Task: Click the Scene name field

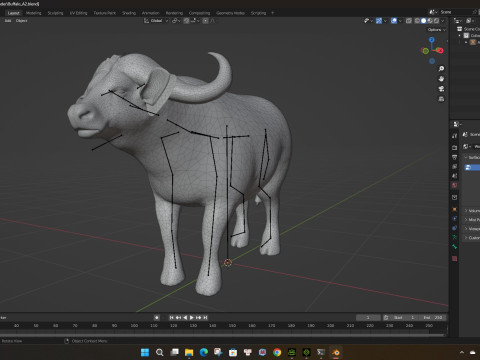Action: [x=455, y=12]
